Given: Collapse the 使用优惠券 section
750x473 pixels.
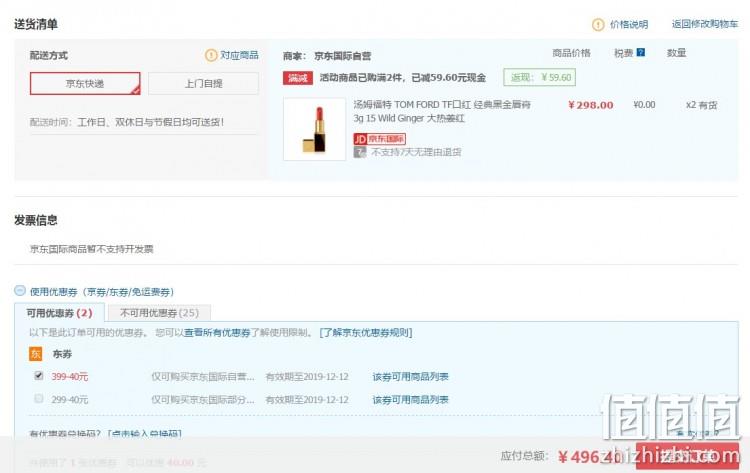Looking at the screenshot, I should tap(20, 291).
